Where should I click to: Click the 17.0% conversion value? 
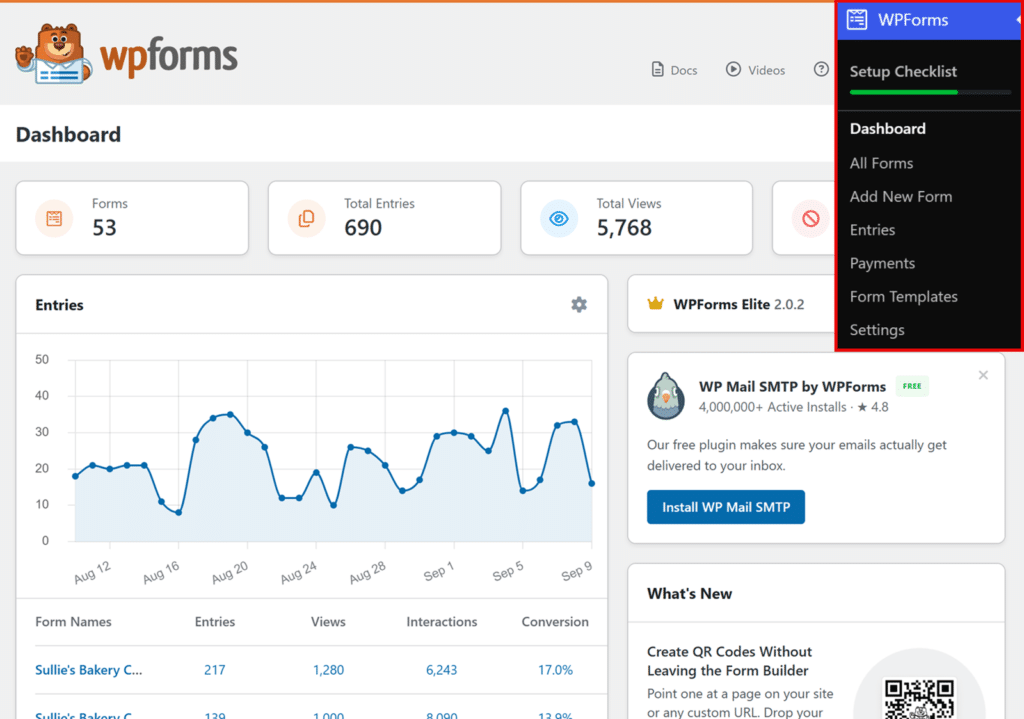point(555,670)
